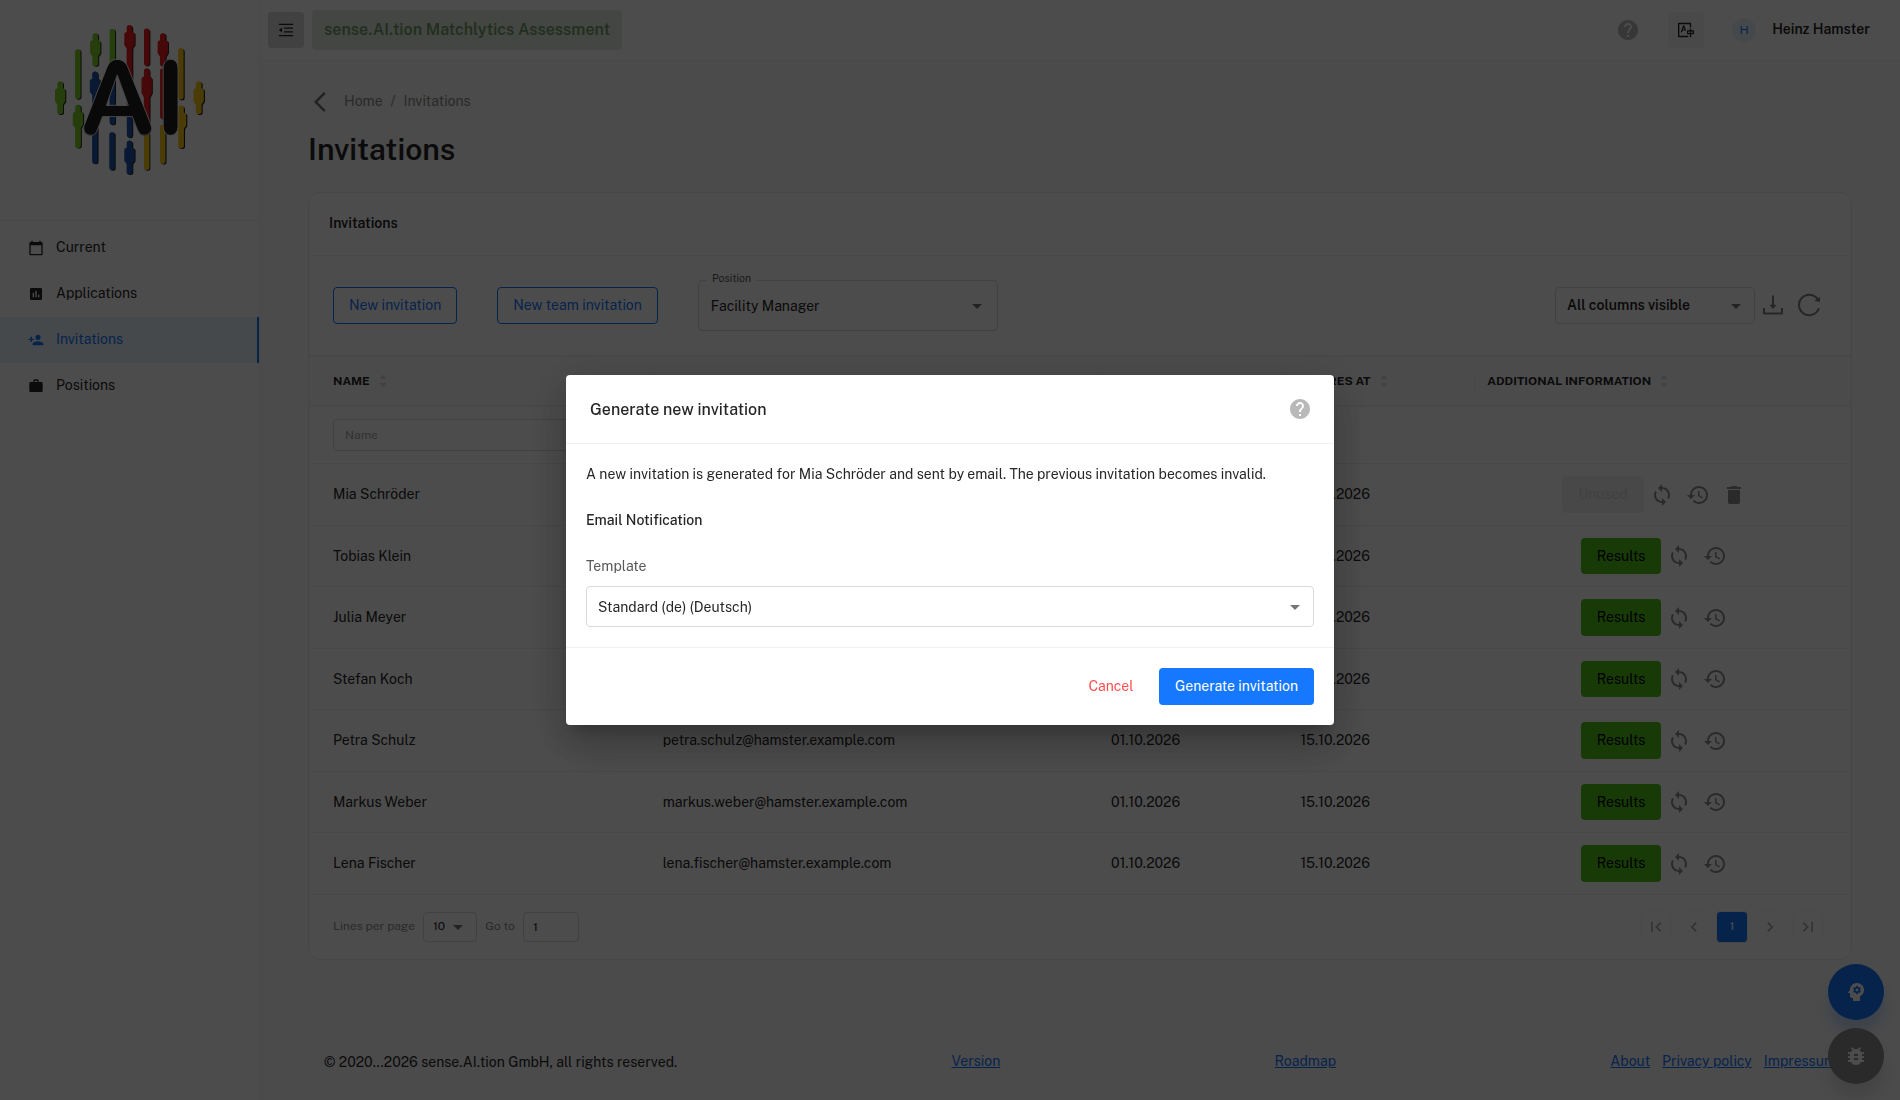This screenshot has height=1100, width=1900.
Task: Click the New team invitation button
Action: 577,305
